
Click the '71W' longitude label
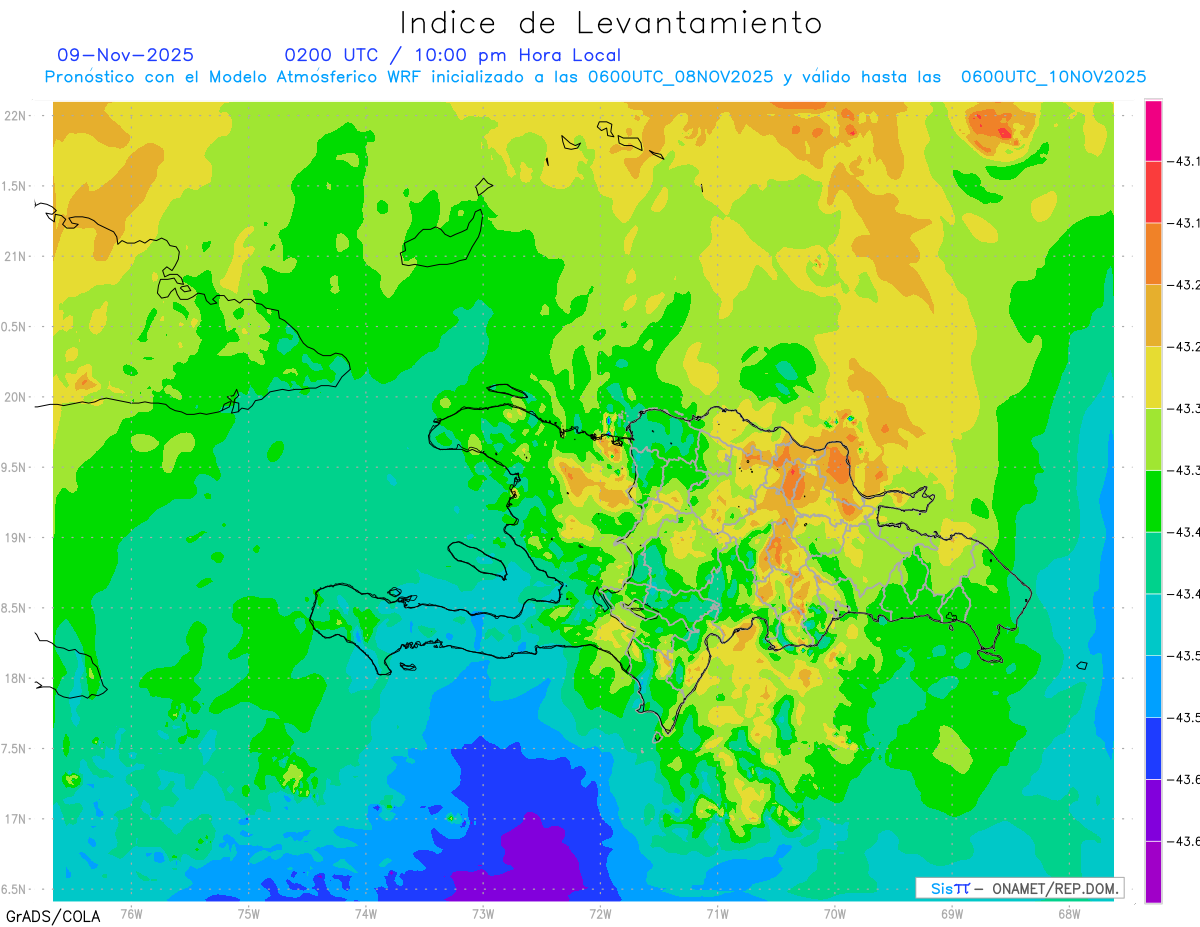click(x=717, y=913)
